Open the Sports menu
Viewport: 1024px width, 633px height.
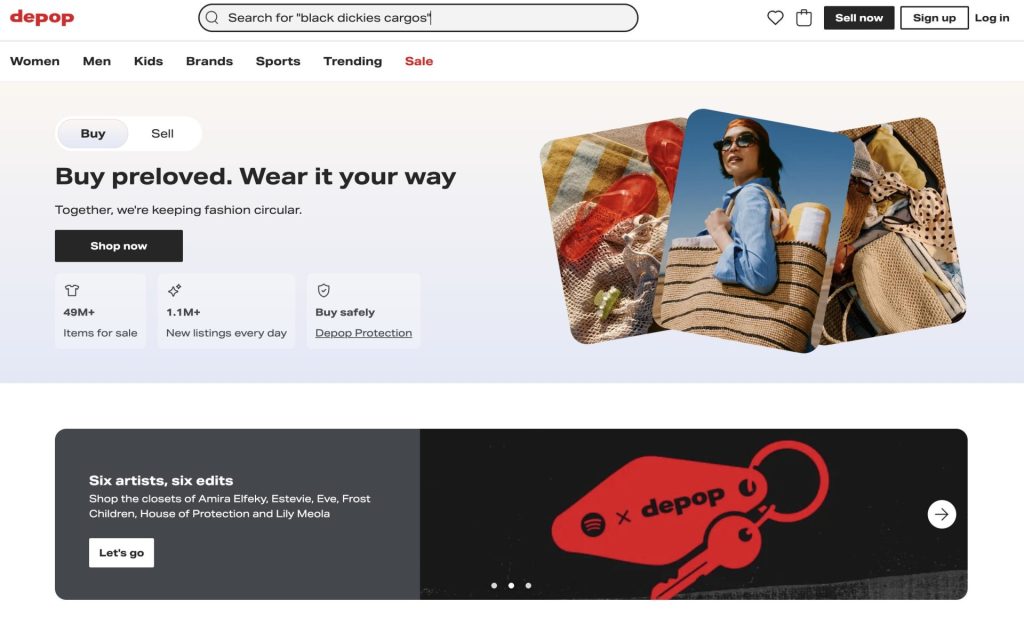point(278,61)
